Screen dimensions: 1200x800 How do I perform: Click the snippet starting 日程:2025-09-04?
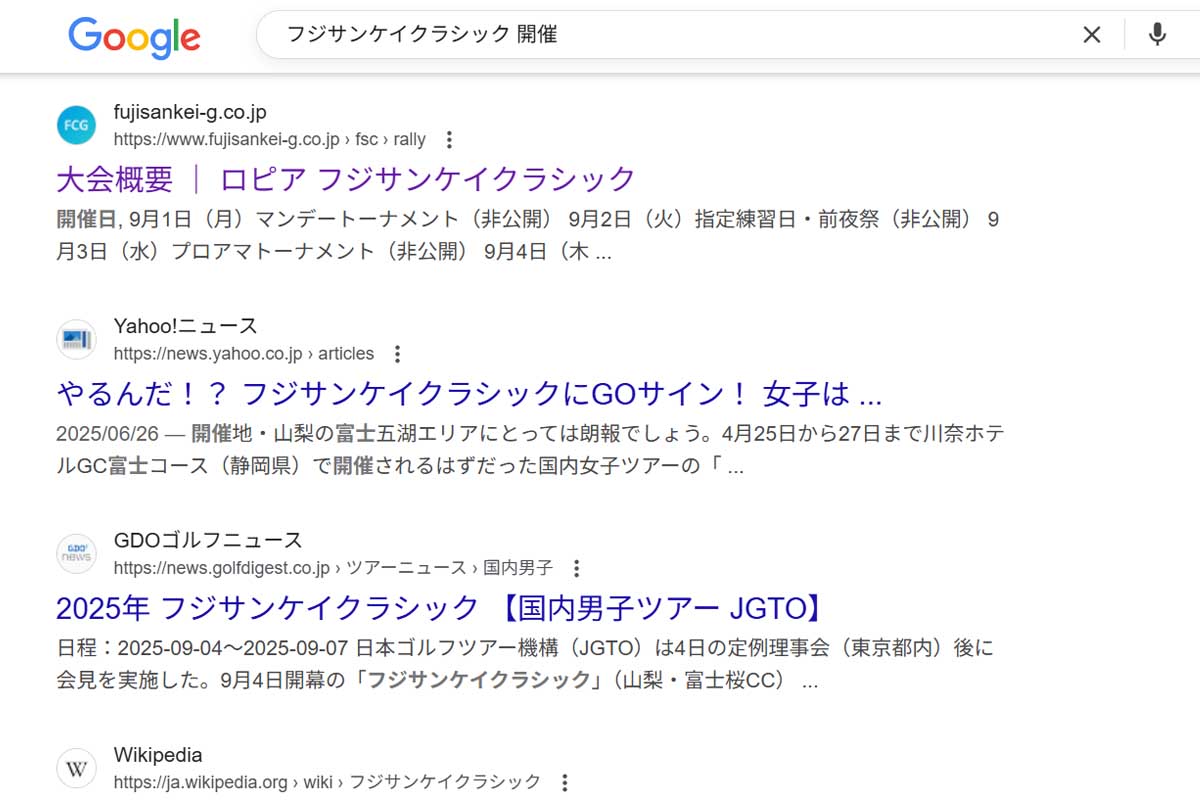click(525, 665)
